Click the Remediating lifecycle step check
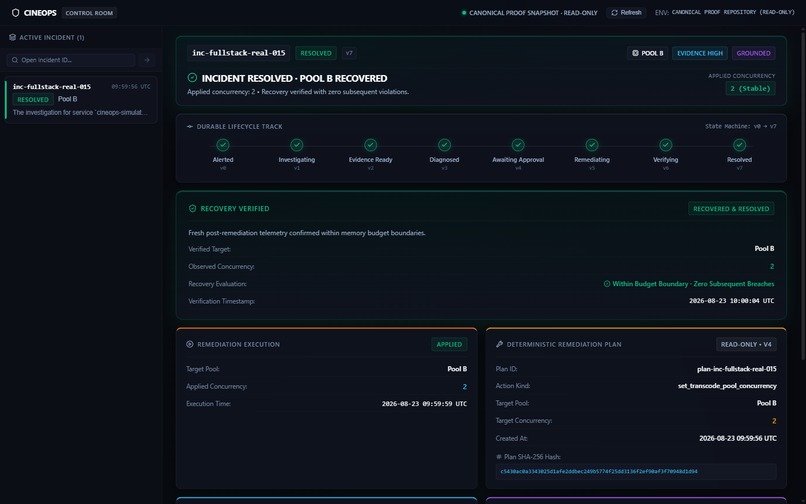Viewport: 806px width, 504px height. (592, 145)
